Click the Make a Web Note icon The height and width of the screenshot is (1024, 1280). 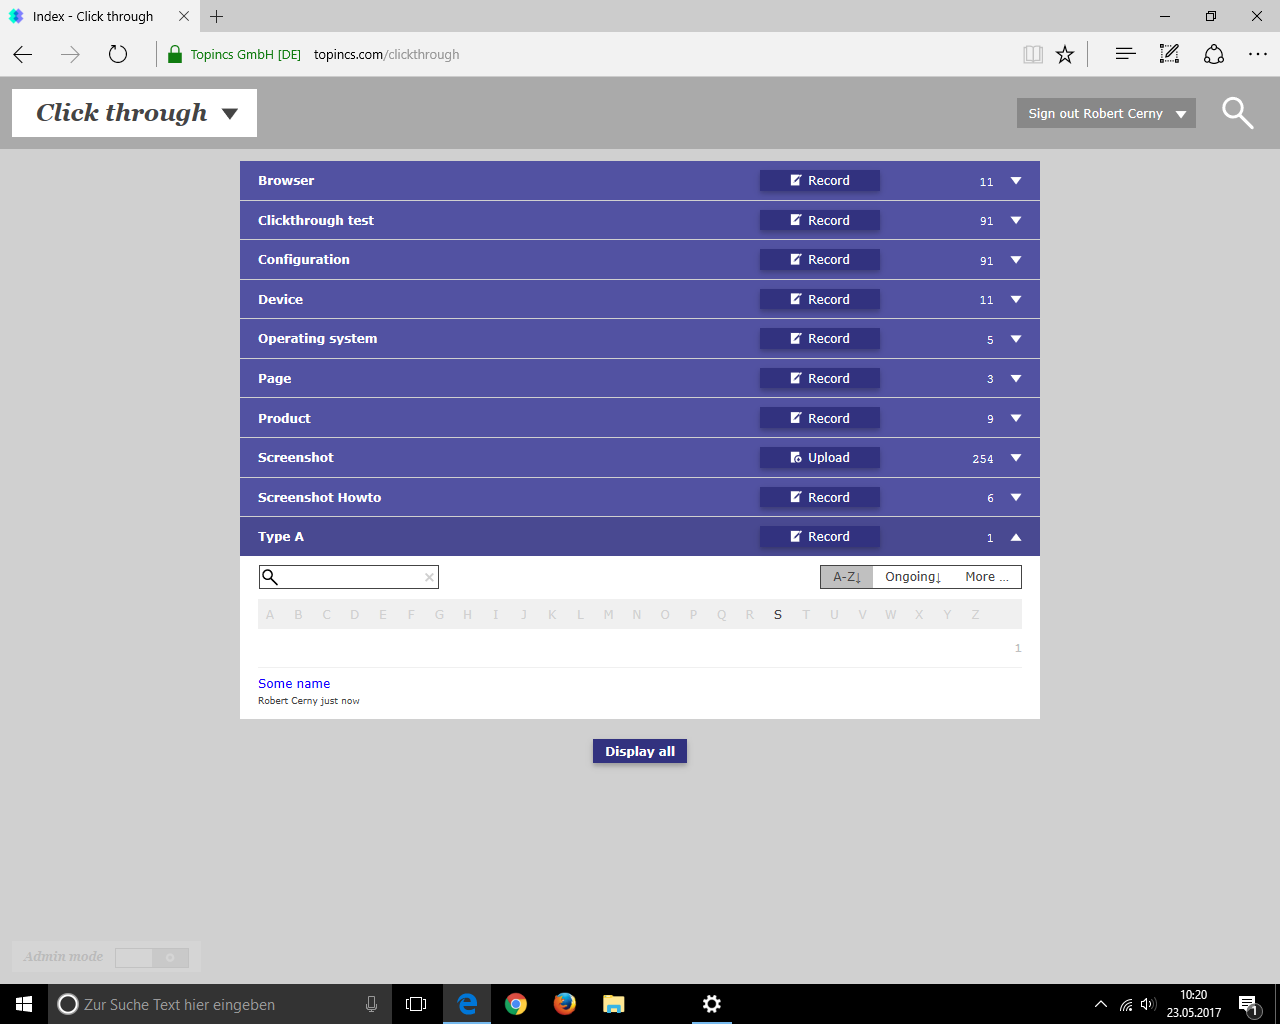click(x=1169, y=55)
